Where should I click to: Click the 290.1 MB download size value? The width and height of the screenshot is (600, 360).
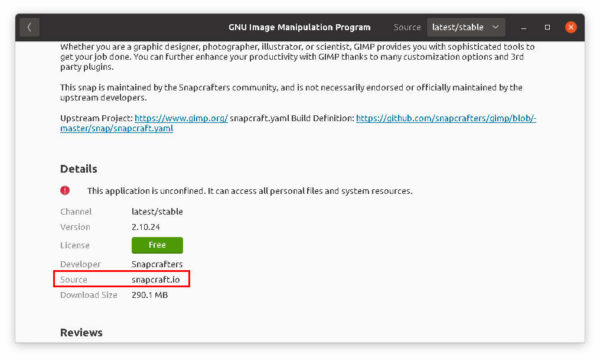[x=150, y=295]
